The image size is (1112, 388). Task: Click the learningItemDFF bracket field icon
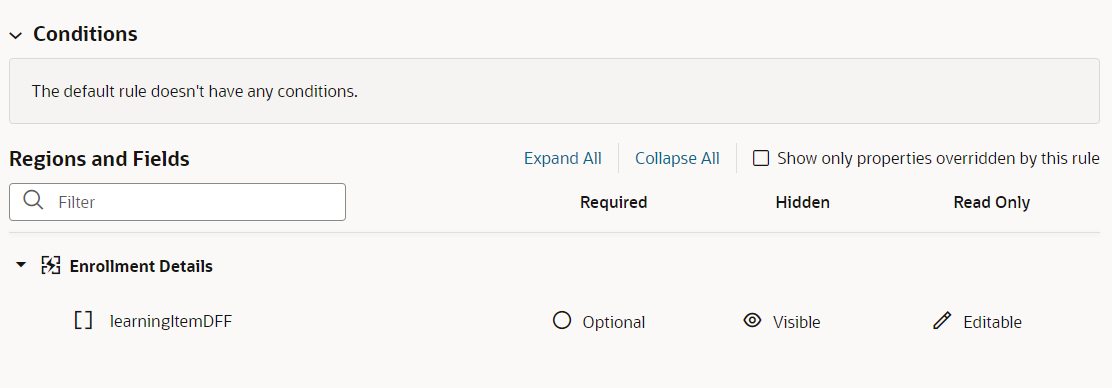click(x=84, y=321)
